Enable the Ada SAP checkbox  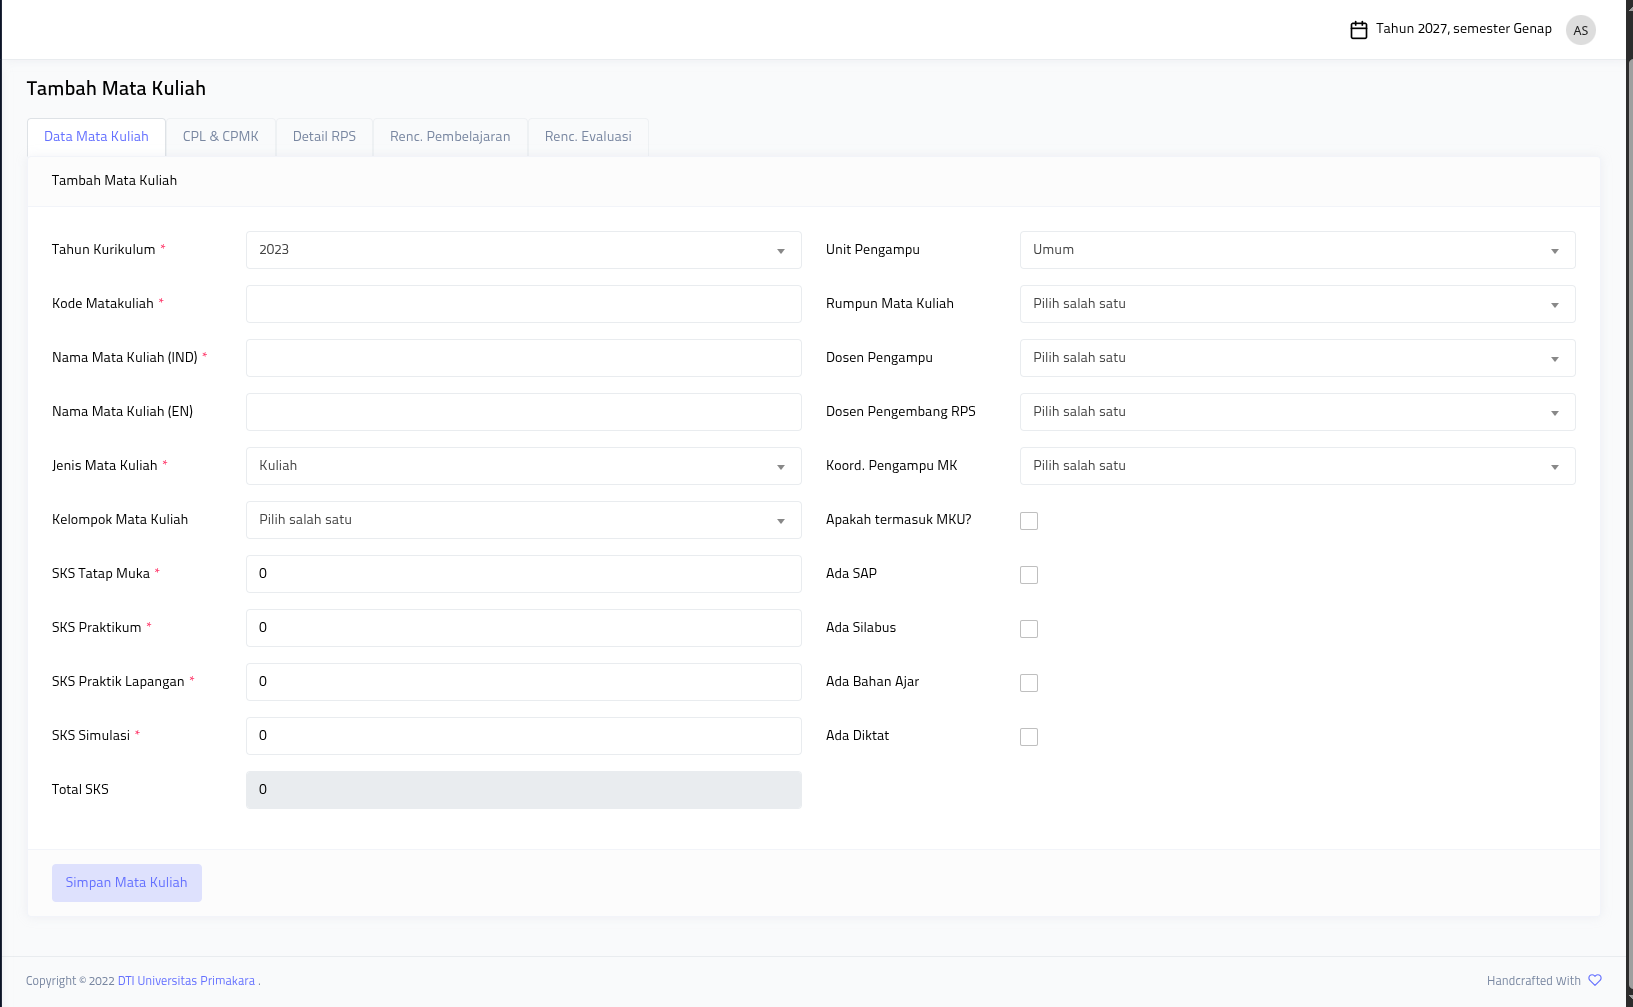point(1029,575)
